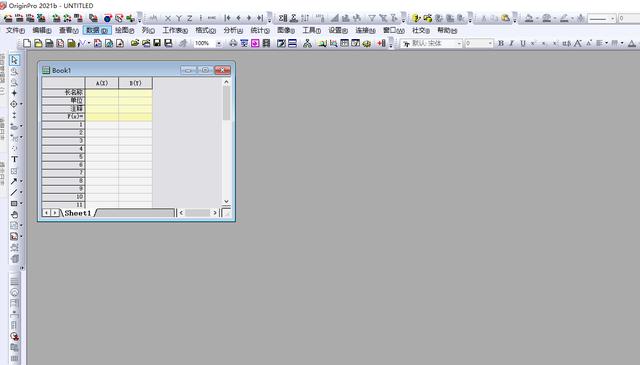
Task: Toggle Italic text formatting
Action: 511,43
